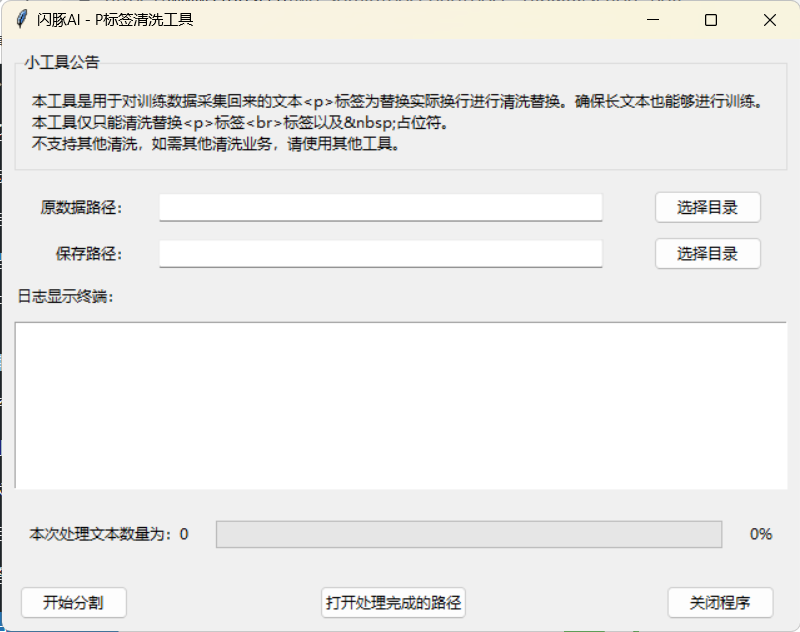Start processing with the 开始分割 button
This screenshot has width=800, height=632.
tap(73, 602)
